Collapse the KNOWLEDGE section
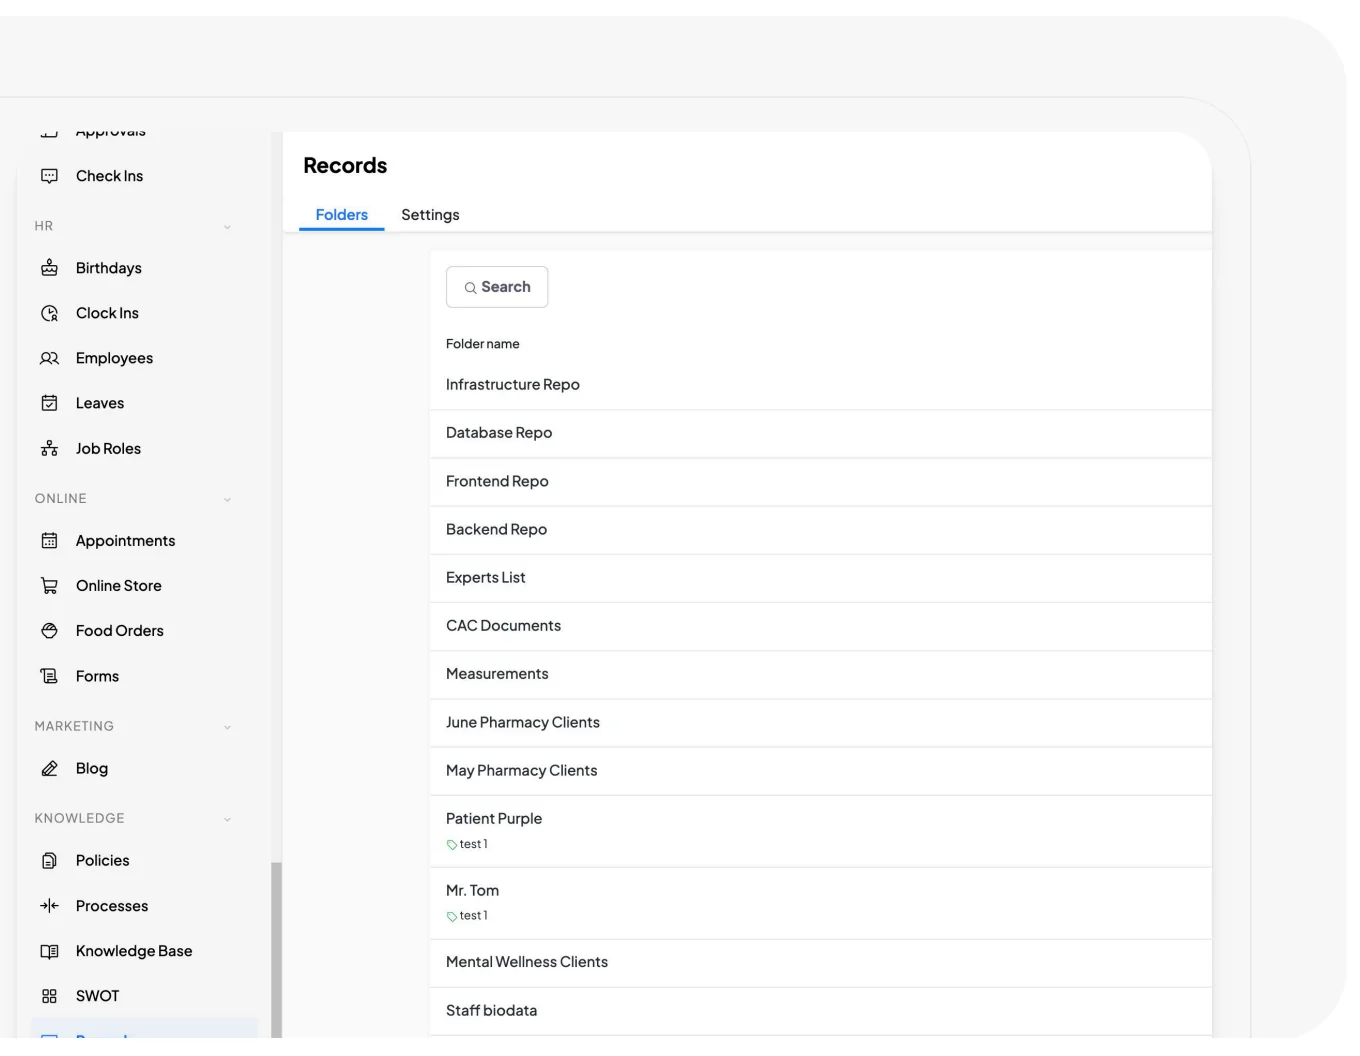Screen dimensions: 1360x1056 point(227,819)
